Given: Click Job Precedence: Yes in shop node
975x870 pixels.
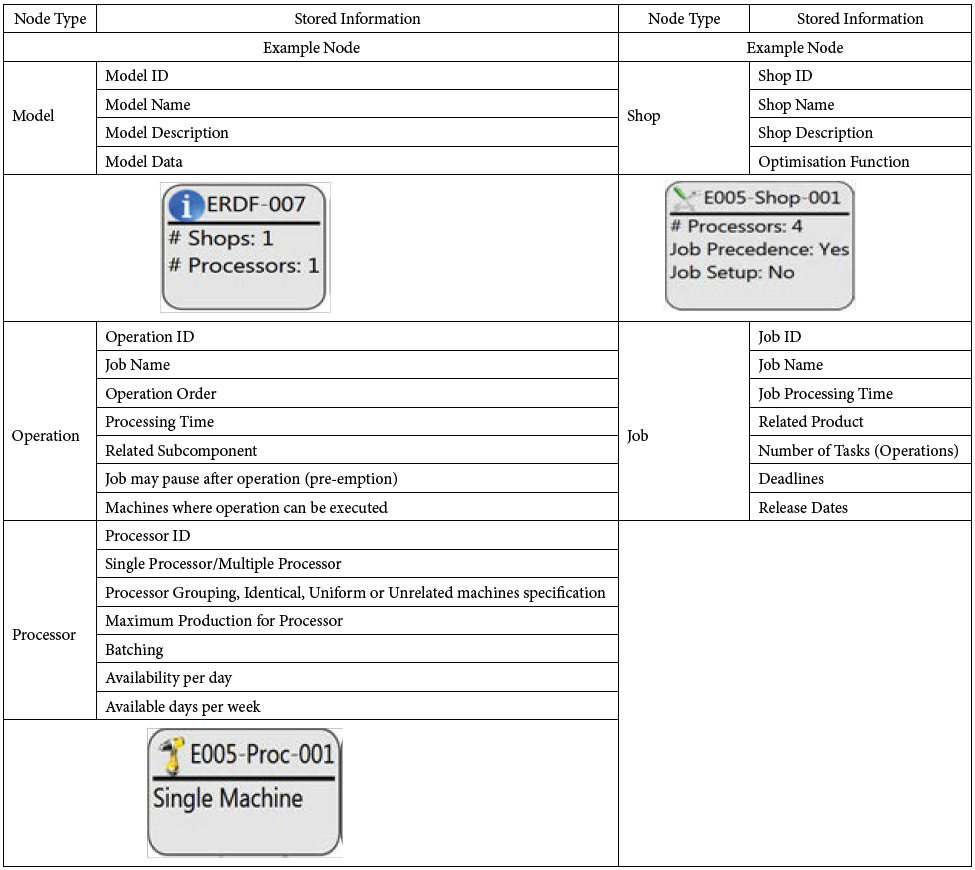Looking at the screenshot, I should click(x=759, y=250).
